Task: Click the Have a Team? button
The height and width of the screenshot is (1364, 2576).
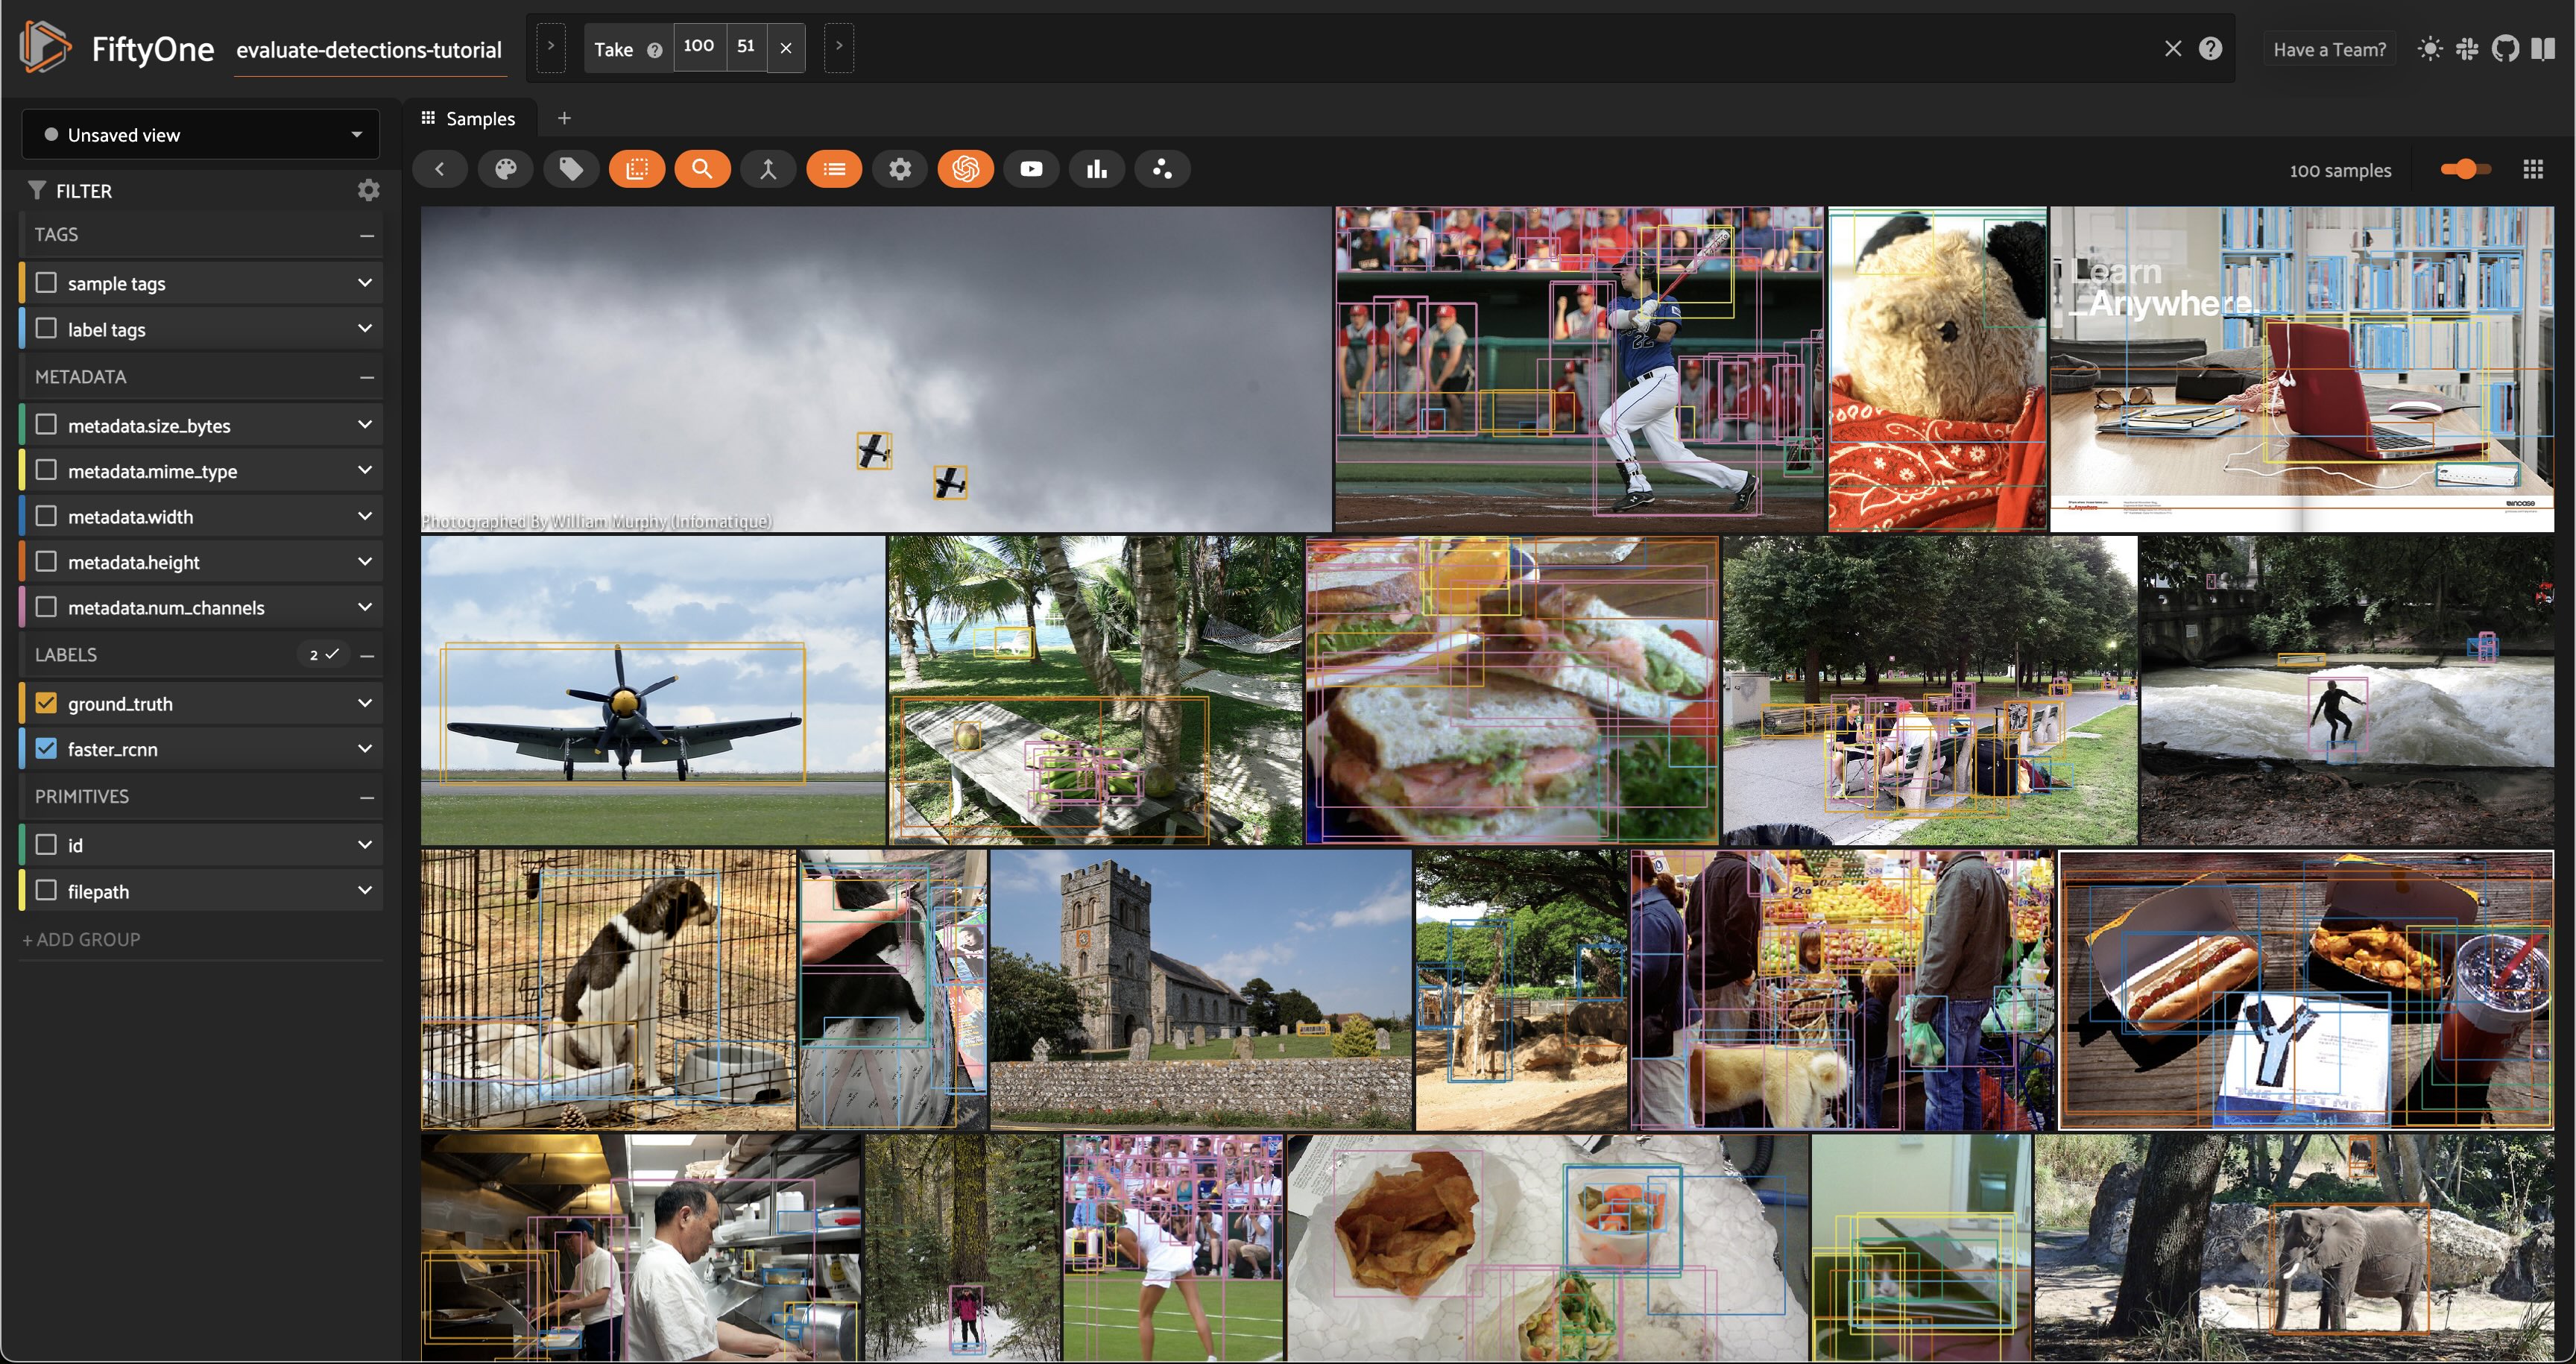Action: [2329, 49]
